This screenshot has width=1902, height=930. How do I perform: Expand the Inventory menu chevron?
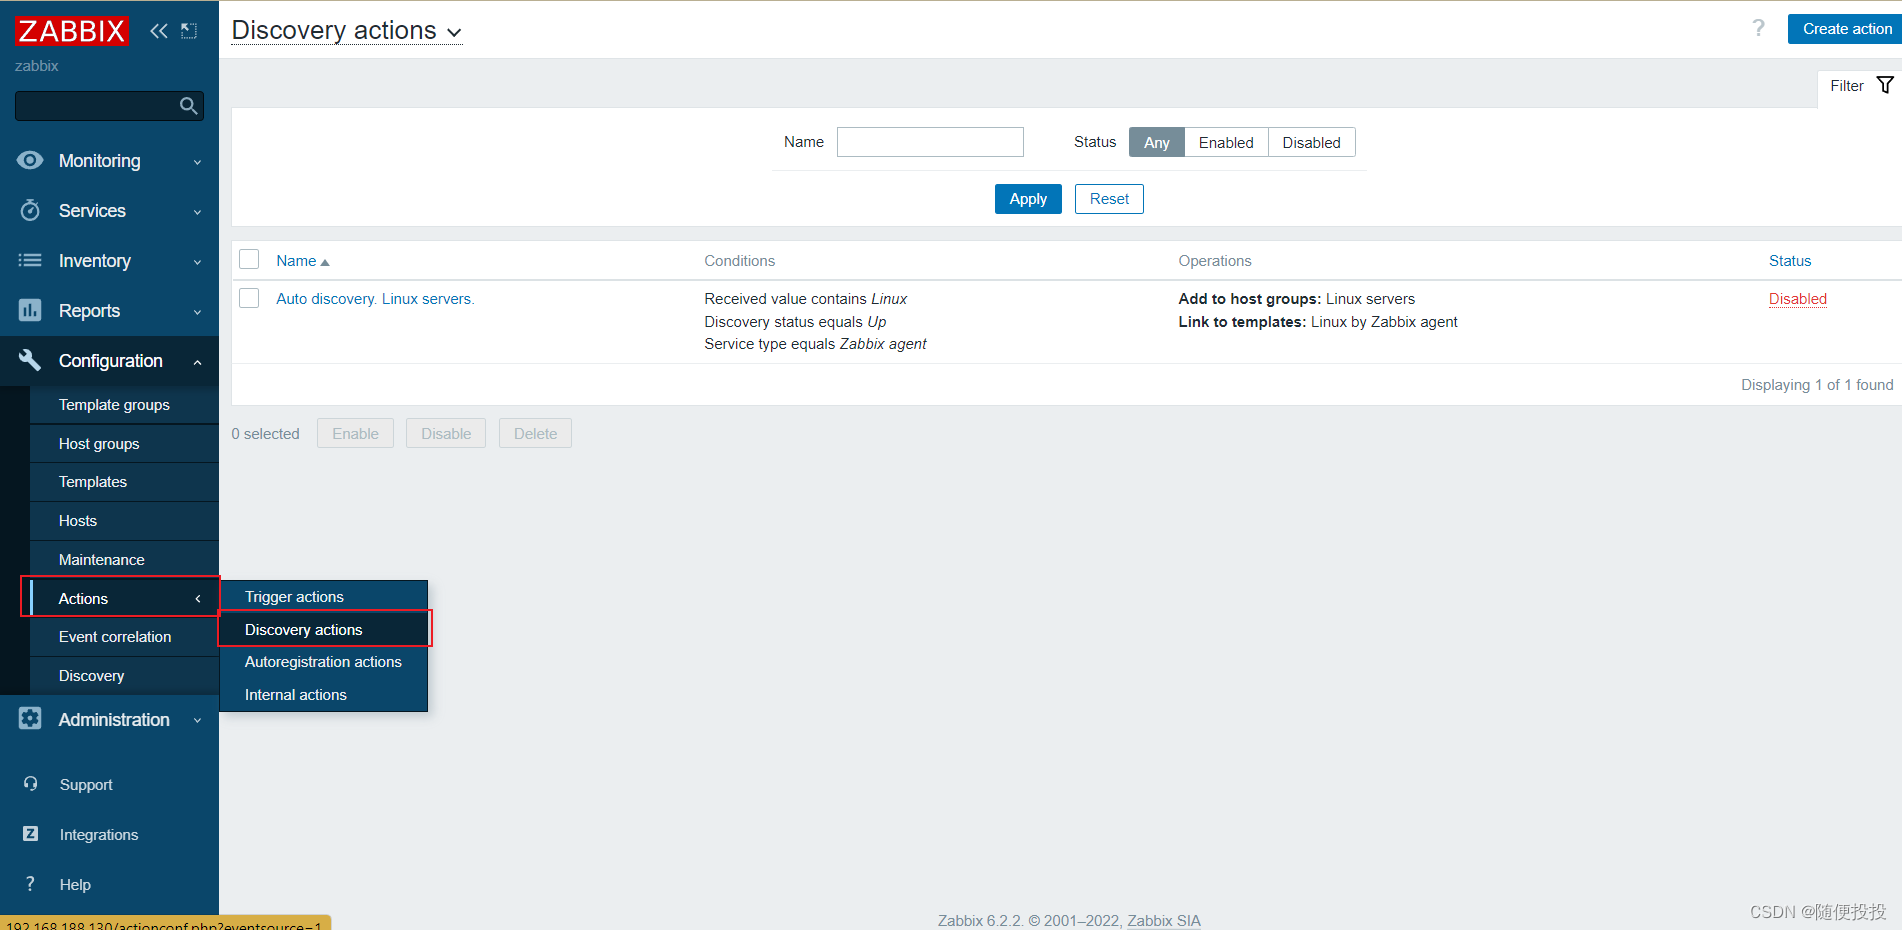(197, 262)
